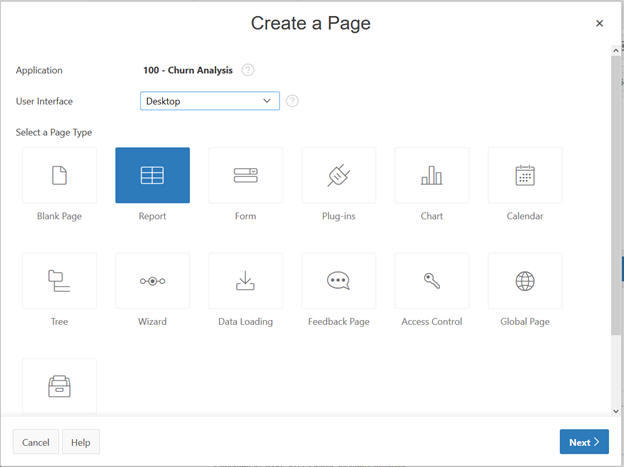624x467 pixels.
Task: Pick the Global Page globe icon
Action: (525, 281)
